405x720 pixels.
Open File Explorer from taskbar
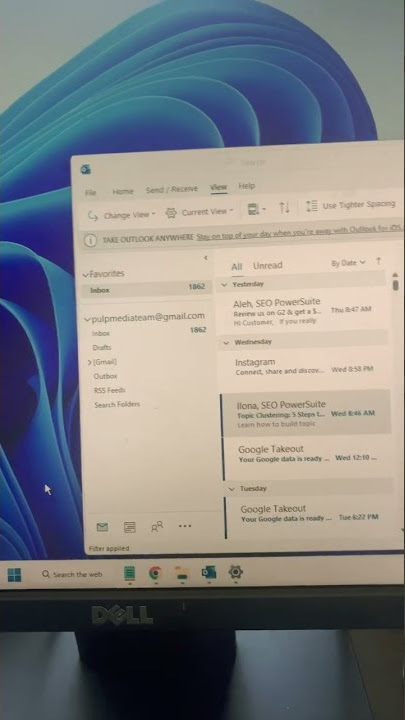point(182,573)
